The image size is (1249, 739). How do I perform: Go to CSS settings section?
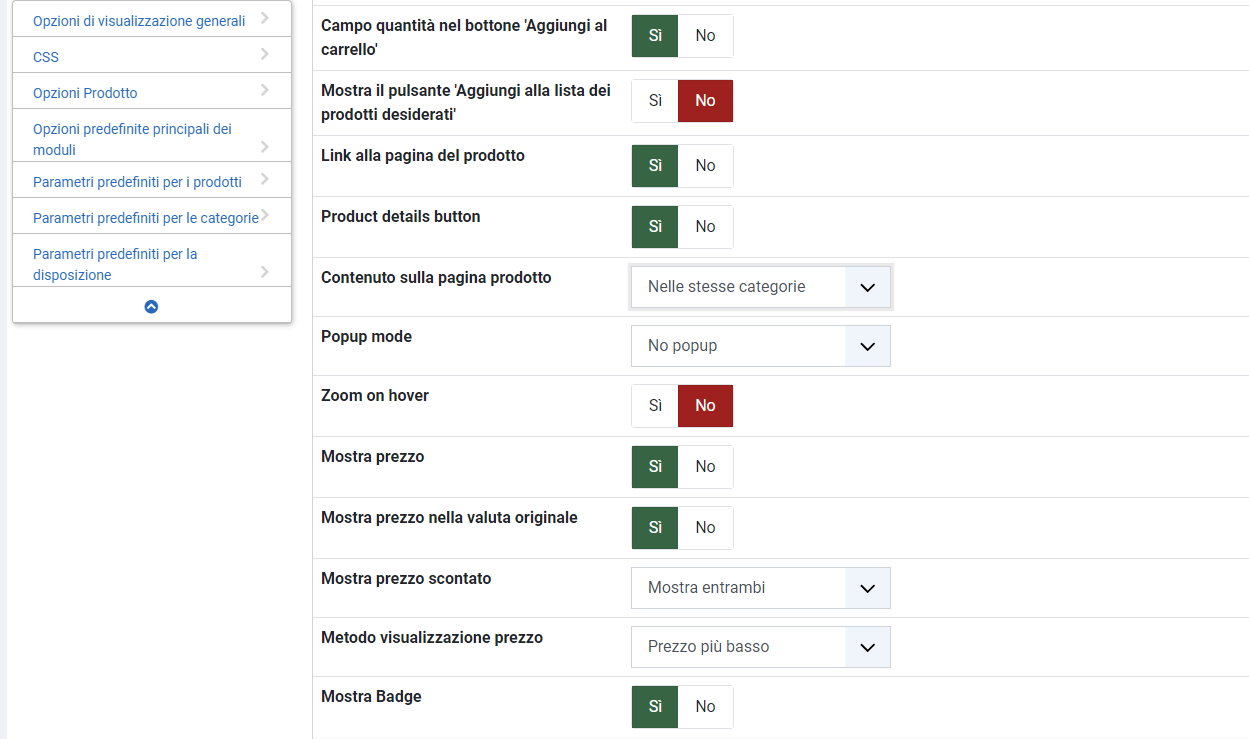click(x=46, y=57)
